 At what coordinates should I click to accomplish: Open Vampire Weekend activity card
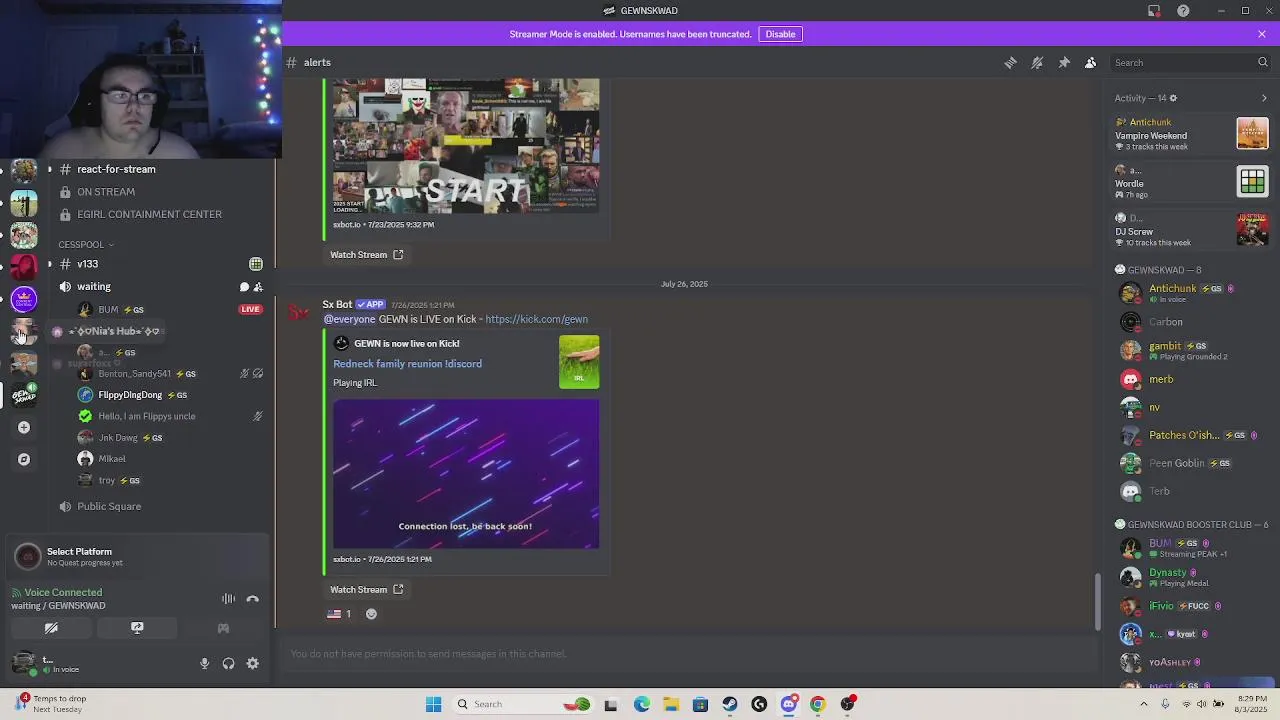[1191, 135]
